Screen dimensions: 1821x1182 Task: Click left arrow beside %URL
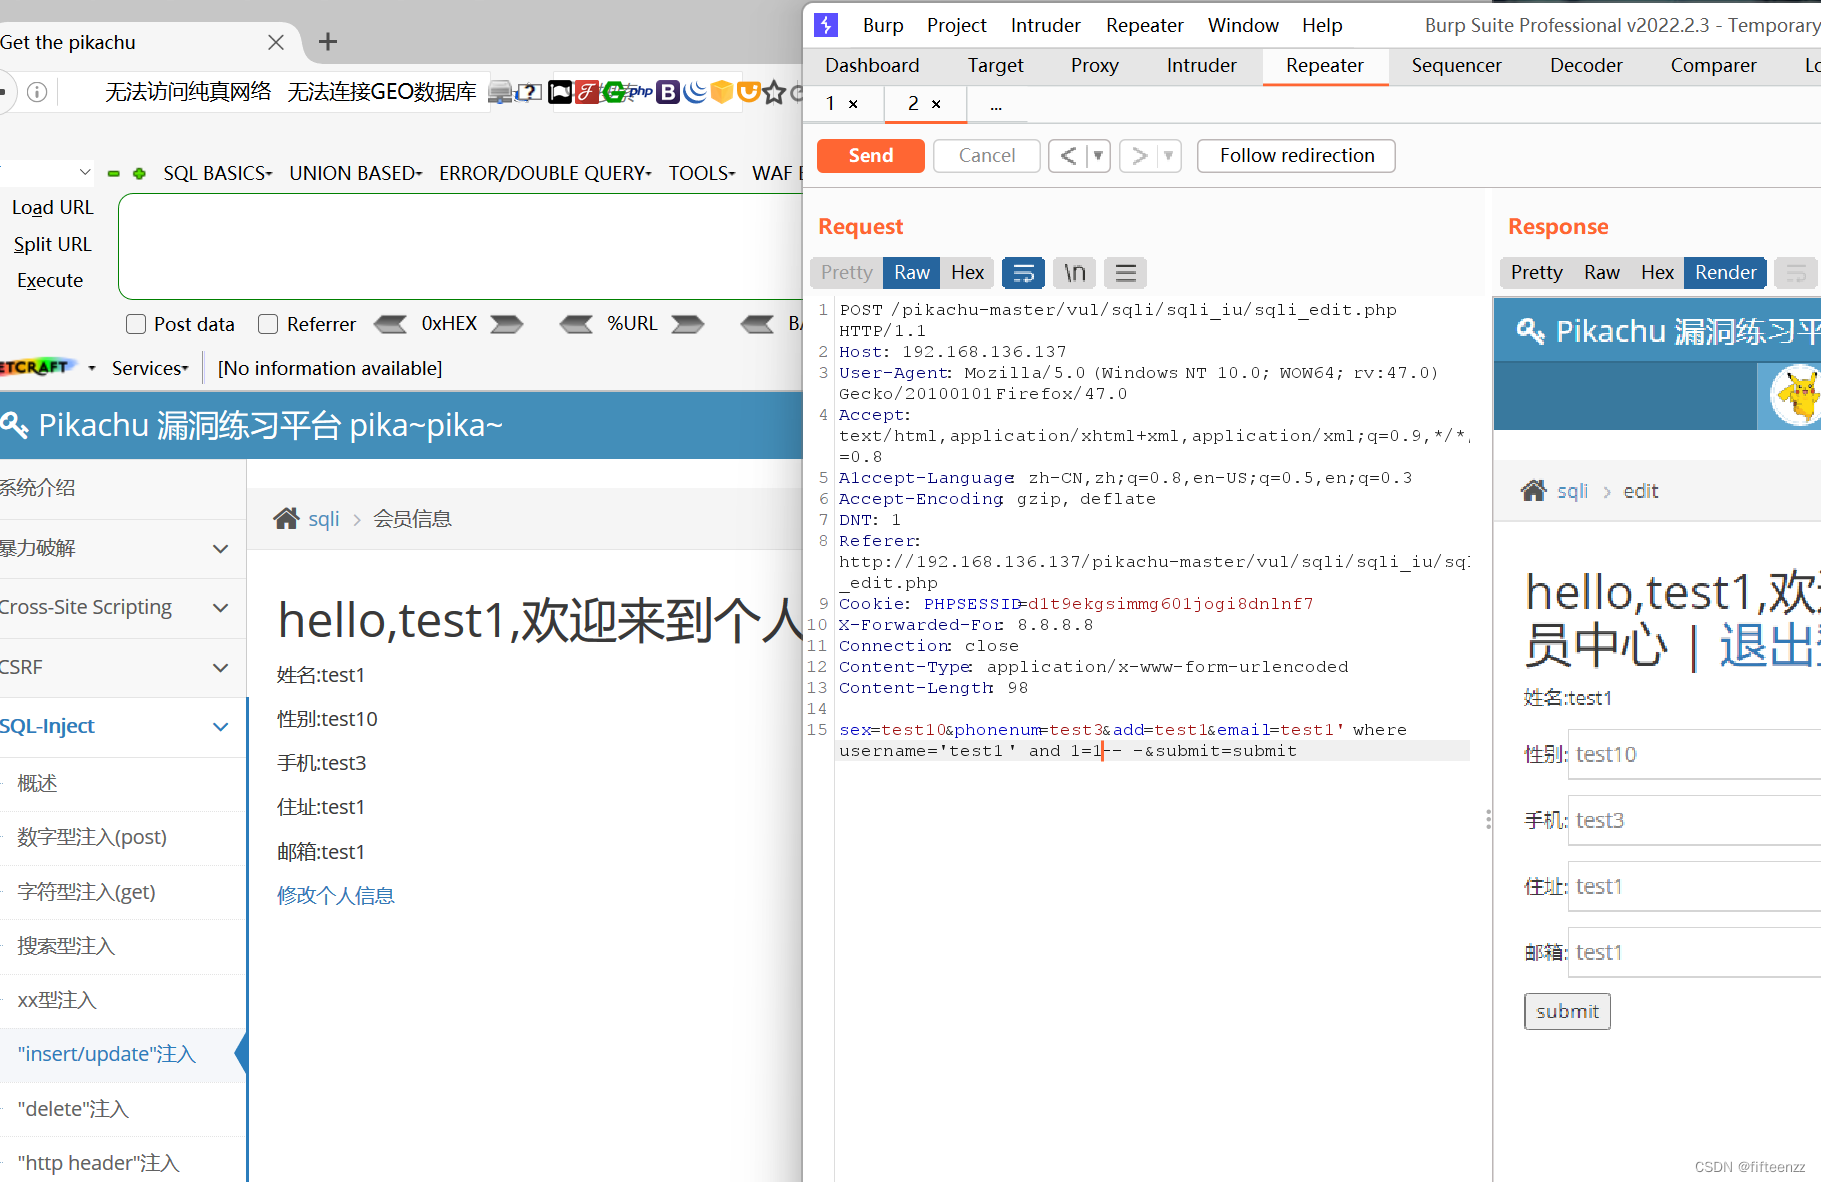576,324
